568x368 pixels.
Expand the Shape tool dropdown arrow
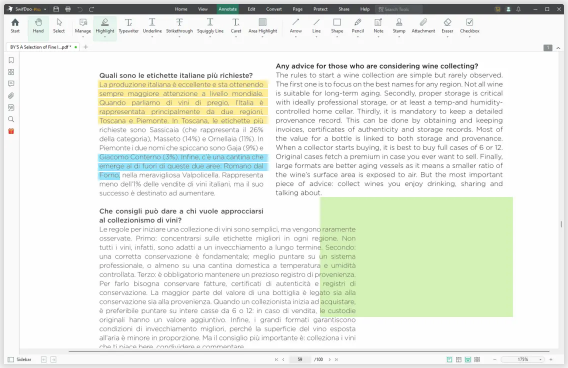pos(337,37)
